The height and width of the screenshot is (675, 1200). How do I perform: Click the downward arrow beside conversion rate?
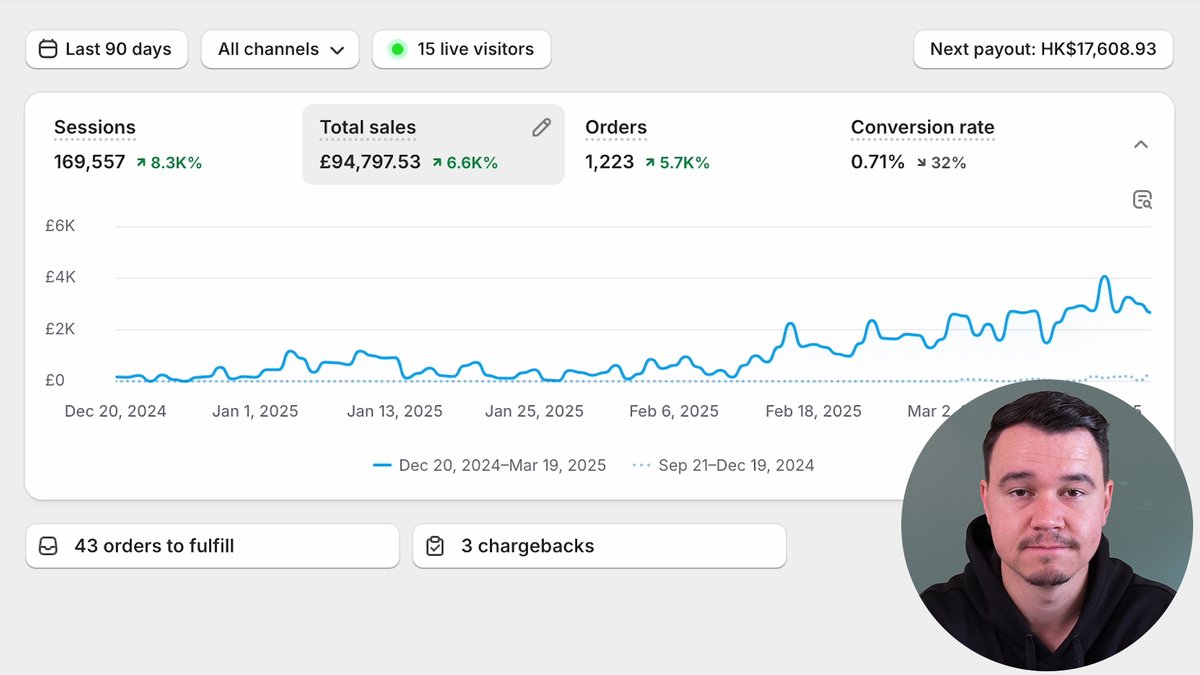click(924, 162)
